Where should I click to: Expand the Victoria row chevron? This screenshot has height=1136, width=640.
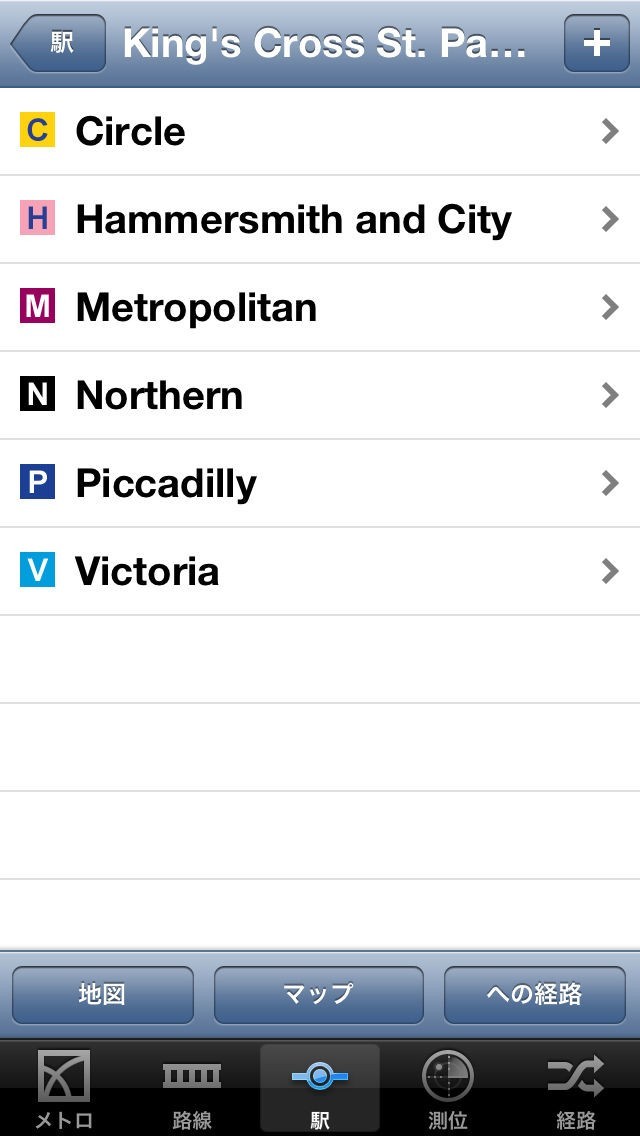610,571
